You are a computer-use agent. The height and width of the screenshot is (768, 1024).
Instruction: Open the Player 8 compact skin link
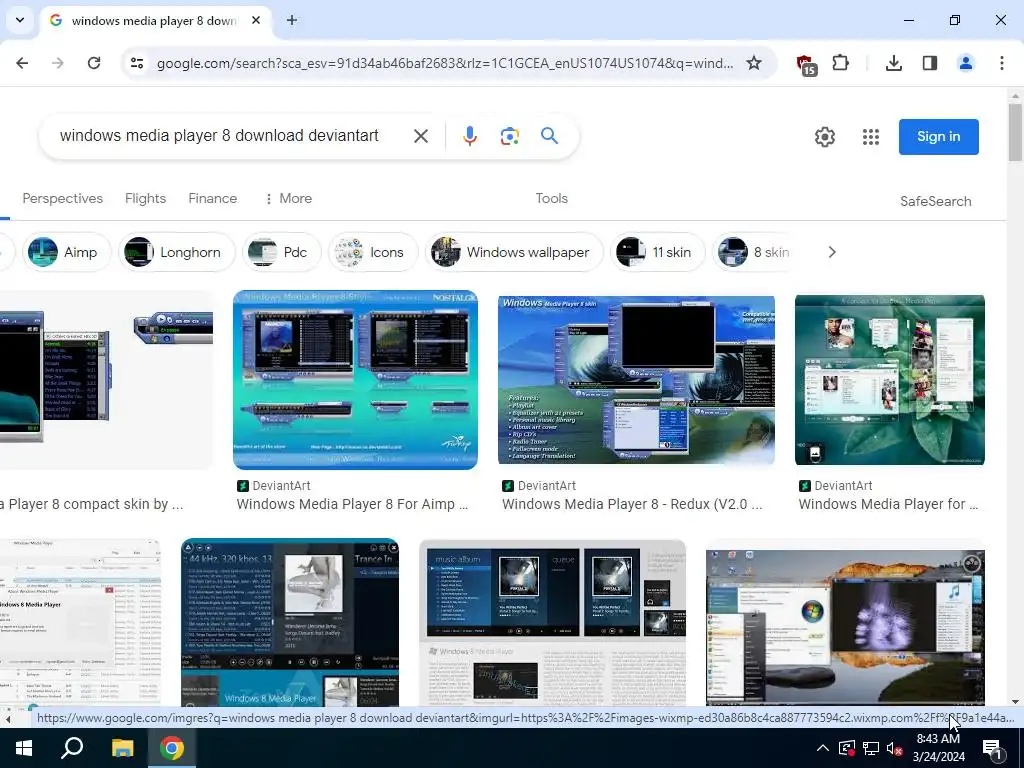click(91, 504)
